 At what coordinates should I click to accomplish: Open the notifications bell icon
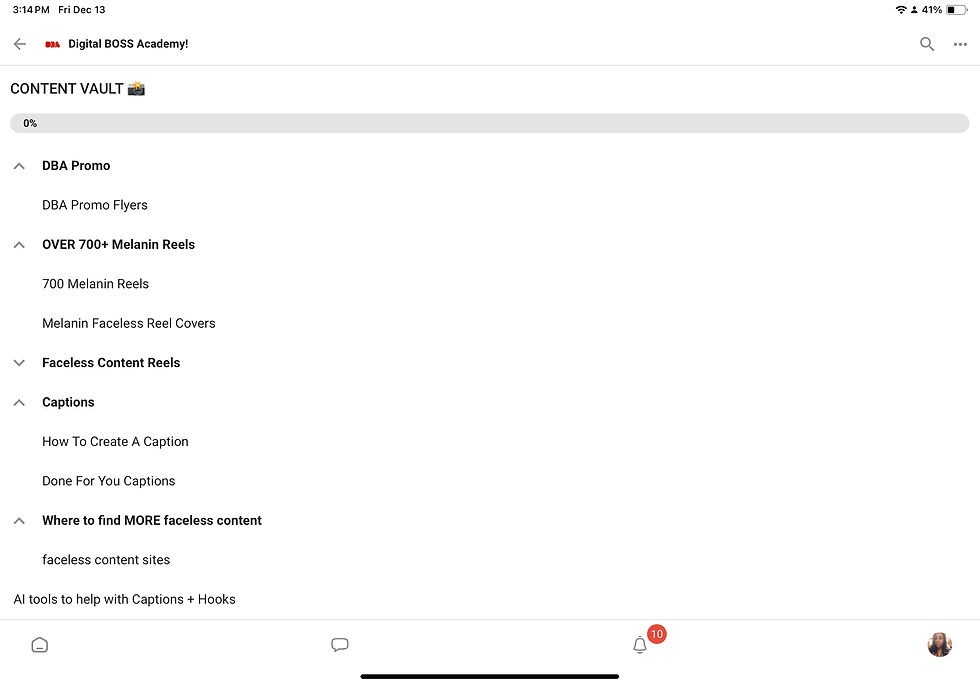tap(639, 645)
